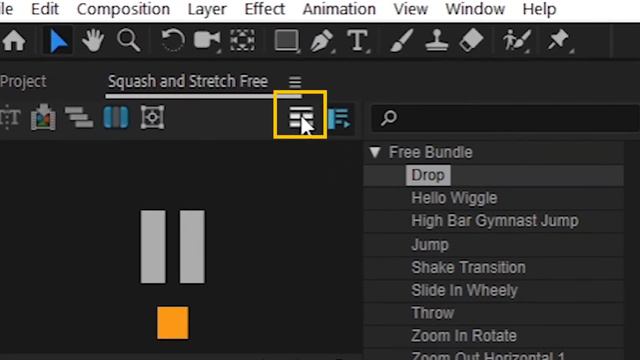This screenshot has width=640, height=360.
Task: Select the Hand tool
Action: (x=93, y=41)
